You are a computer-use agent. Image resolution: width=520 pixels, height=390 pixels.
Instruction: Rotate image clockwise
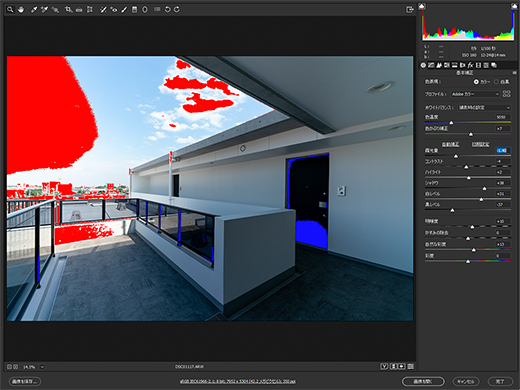click(x=177, y=10)
